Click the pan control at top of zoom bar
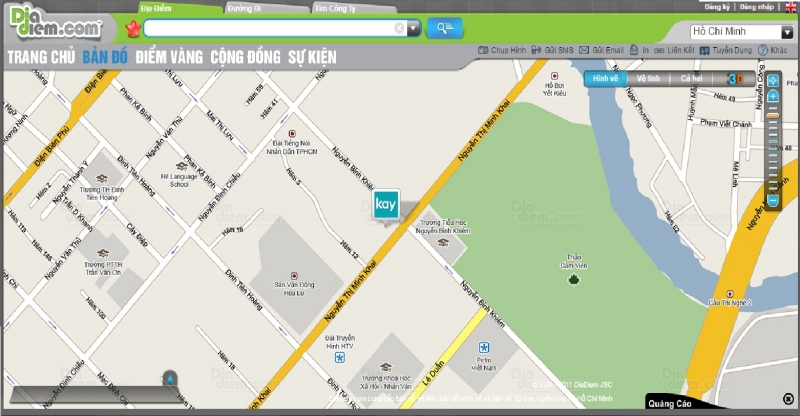Viewport: 800px width, 416px height. click(x=773, y=80)
